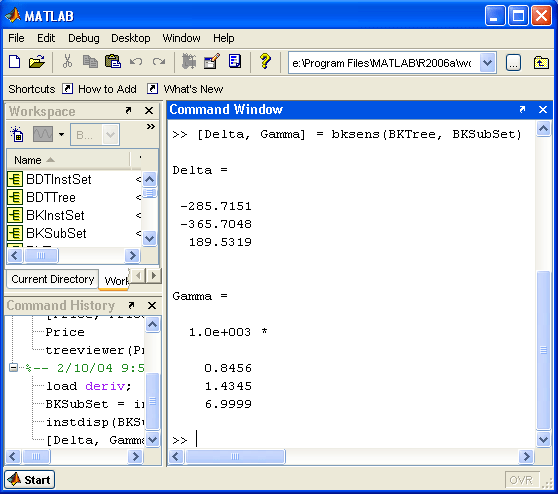558x495 pixels.
Task: Close the Workspace panel
Action: 149,111
